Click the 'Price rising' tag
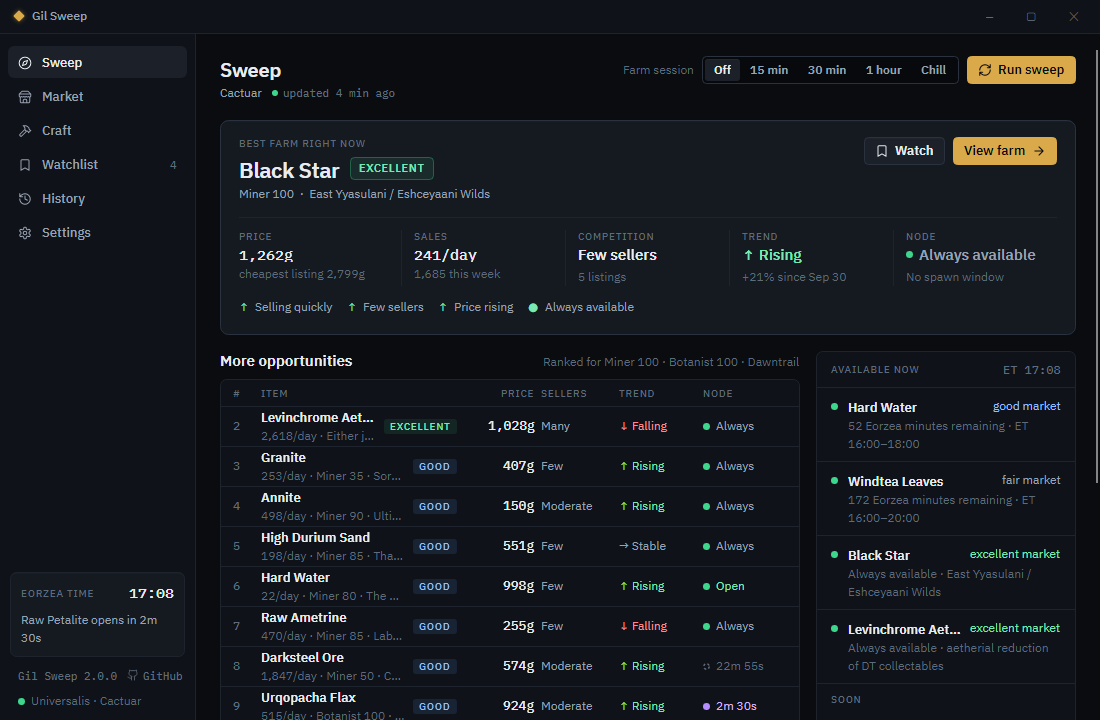 click(x=476, y=307)
